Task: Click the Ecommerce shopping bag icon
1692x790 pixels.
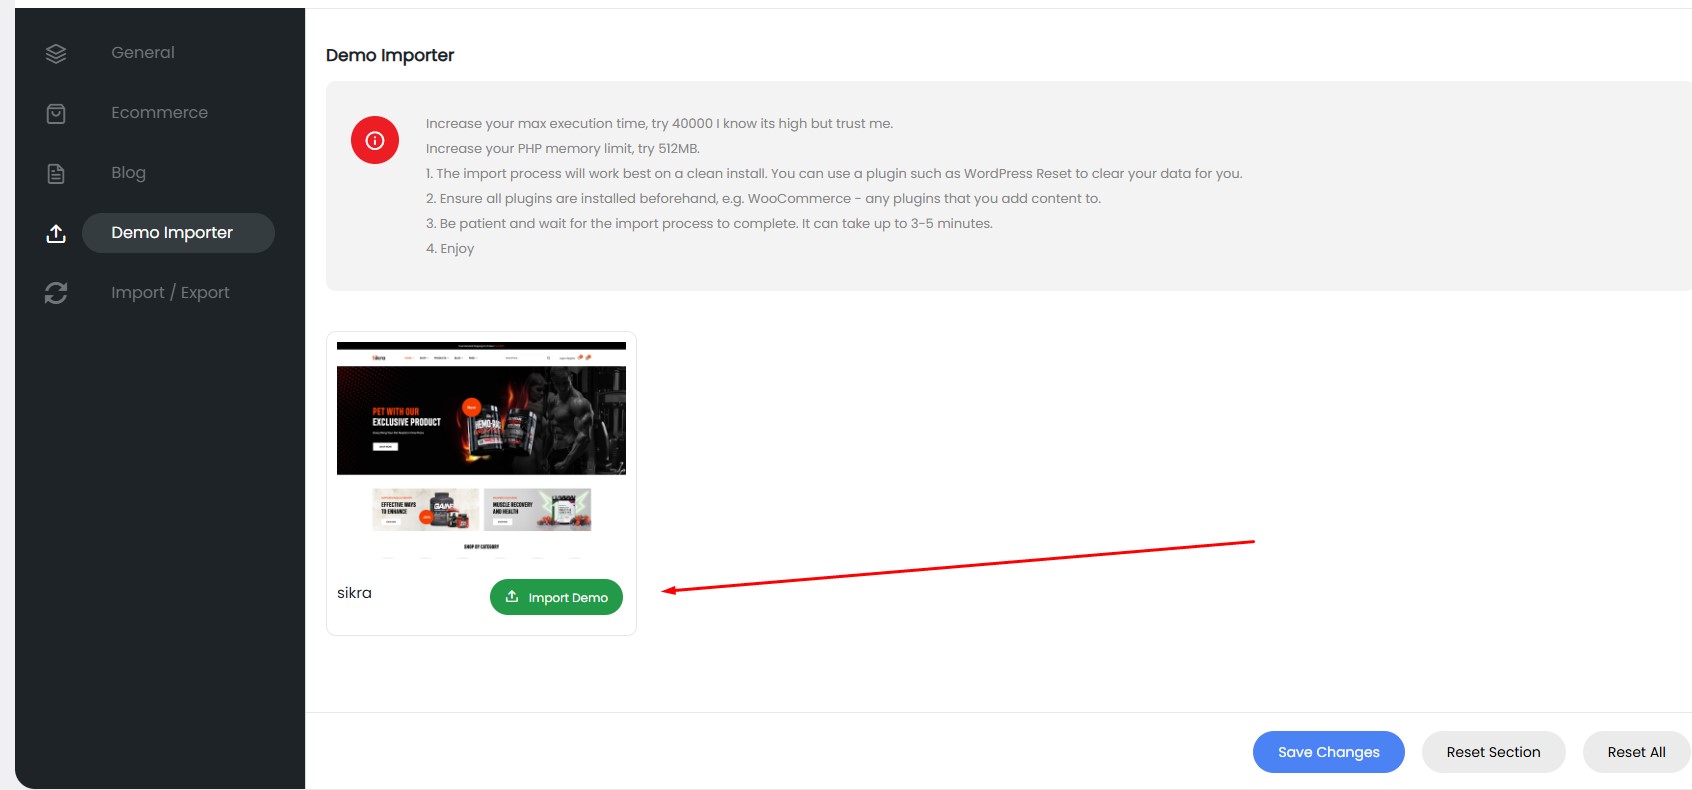Action: pyautogui.click(x=56, y=114)
